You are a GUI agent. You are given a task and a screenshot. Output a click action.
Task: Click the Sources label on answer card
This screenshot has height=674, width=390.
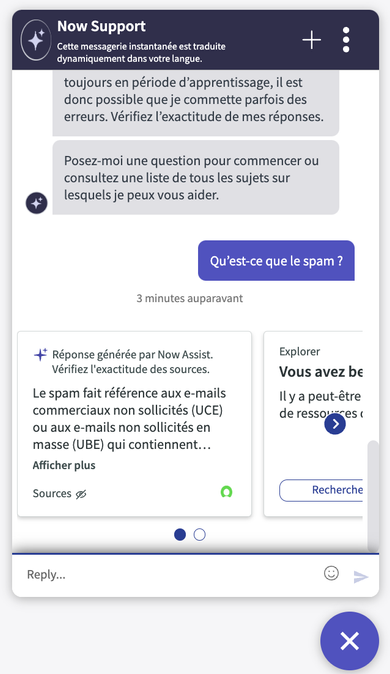point(52,493)
